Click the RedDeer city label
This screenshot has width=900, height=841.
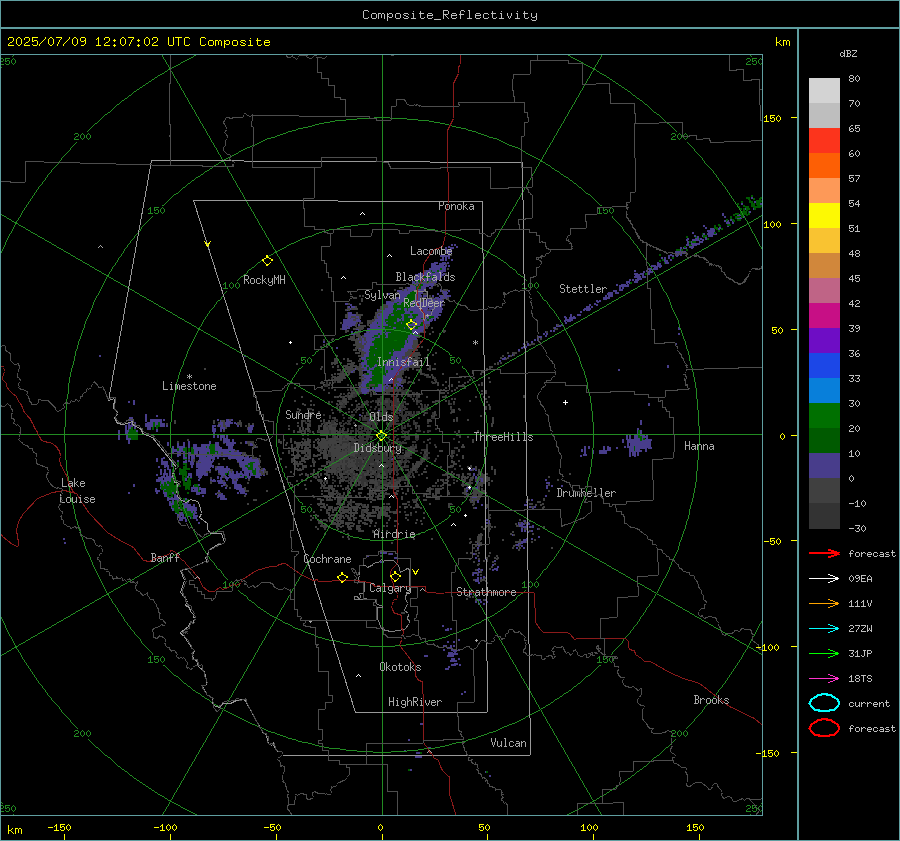424,303
